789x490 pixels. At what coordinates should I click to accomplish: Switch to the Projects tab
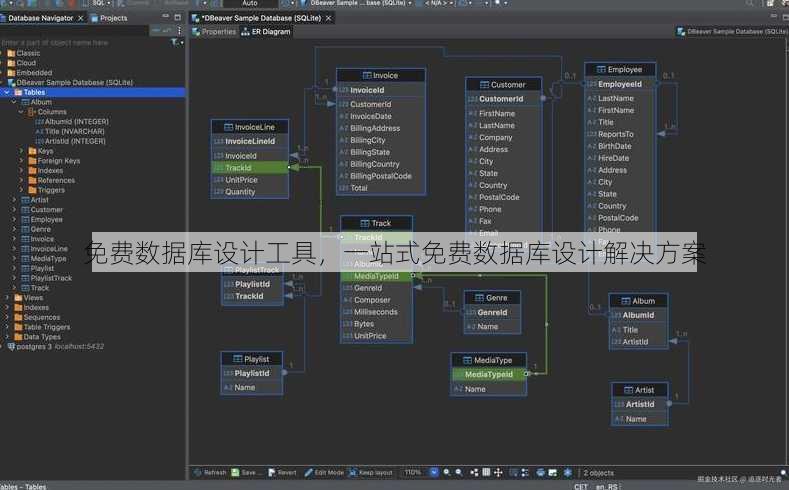pos(109,18)
